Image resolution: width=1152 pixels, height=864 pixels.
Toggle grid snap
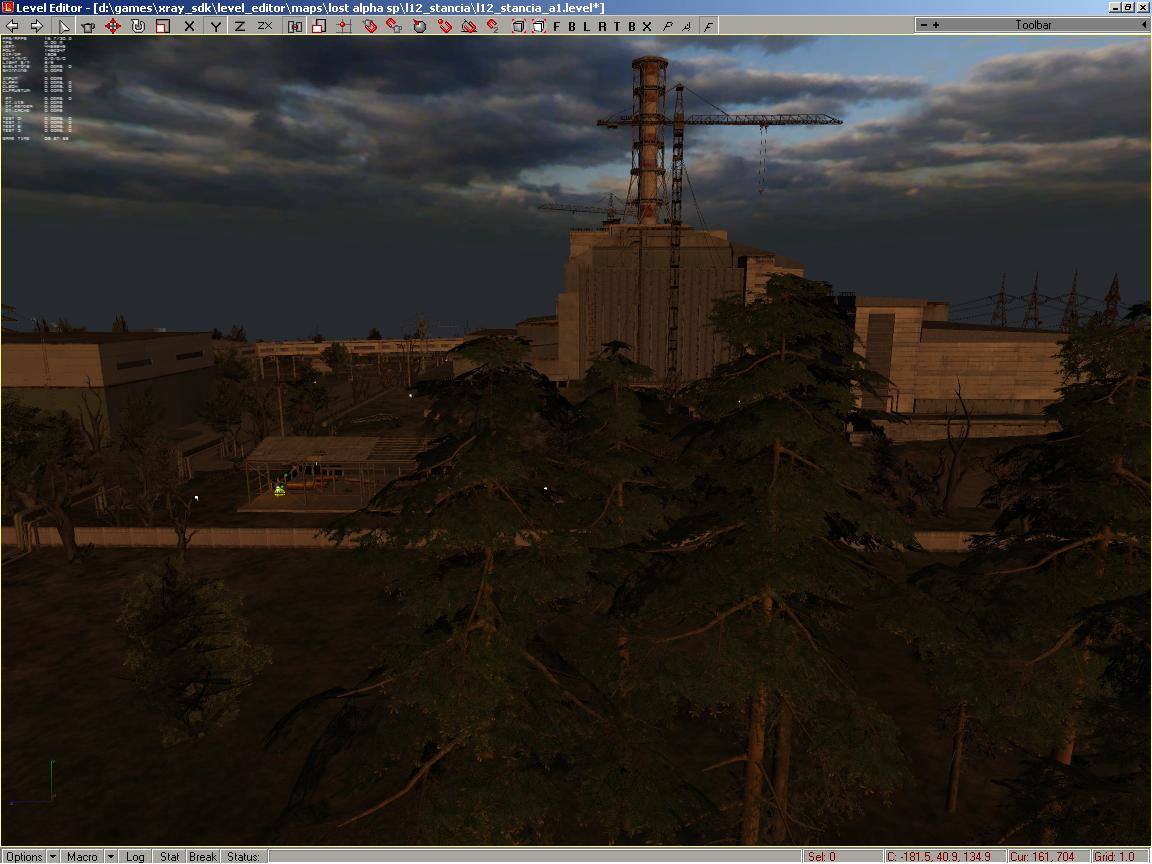pyautogui.click(x=343, y=26)
